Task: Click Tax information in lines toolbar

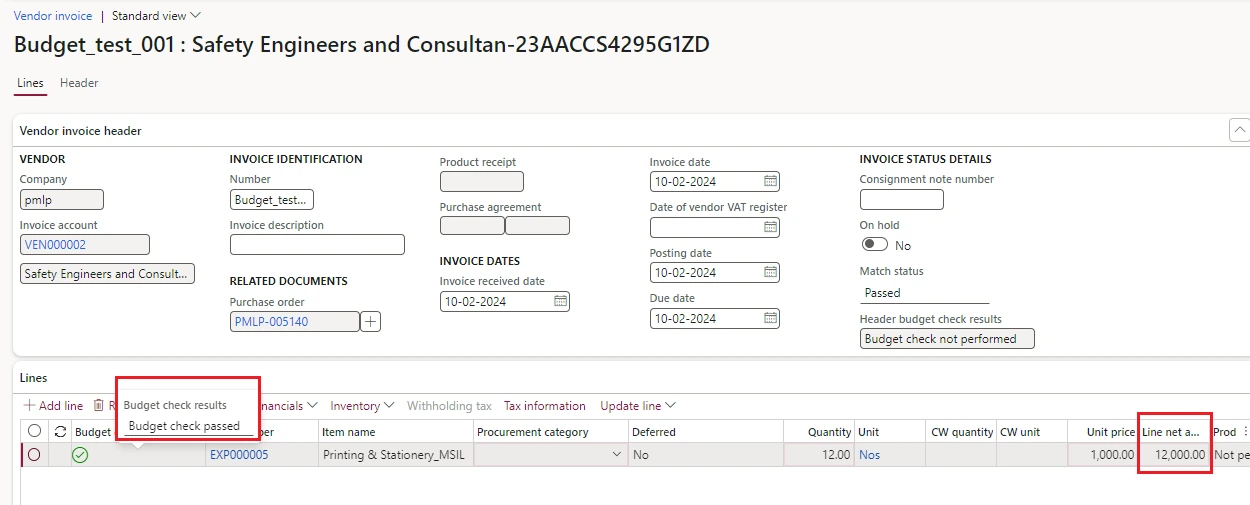Action: [x=545, y=406]
